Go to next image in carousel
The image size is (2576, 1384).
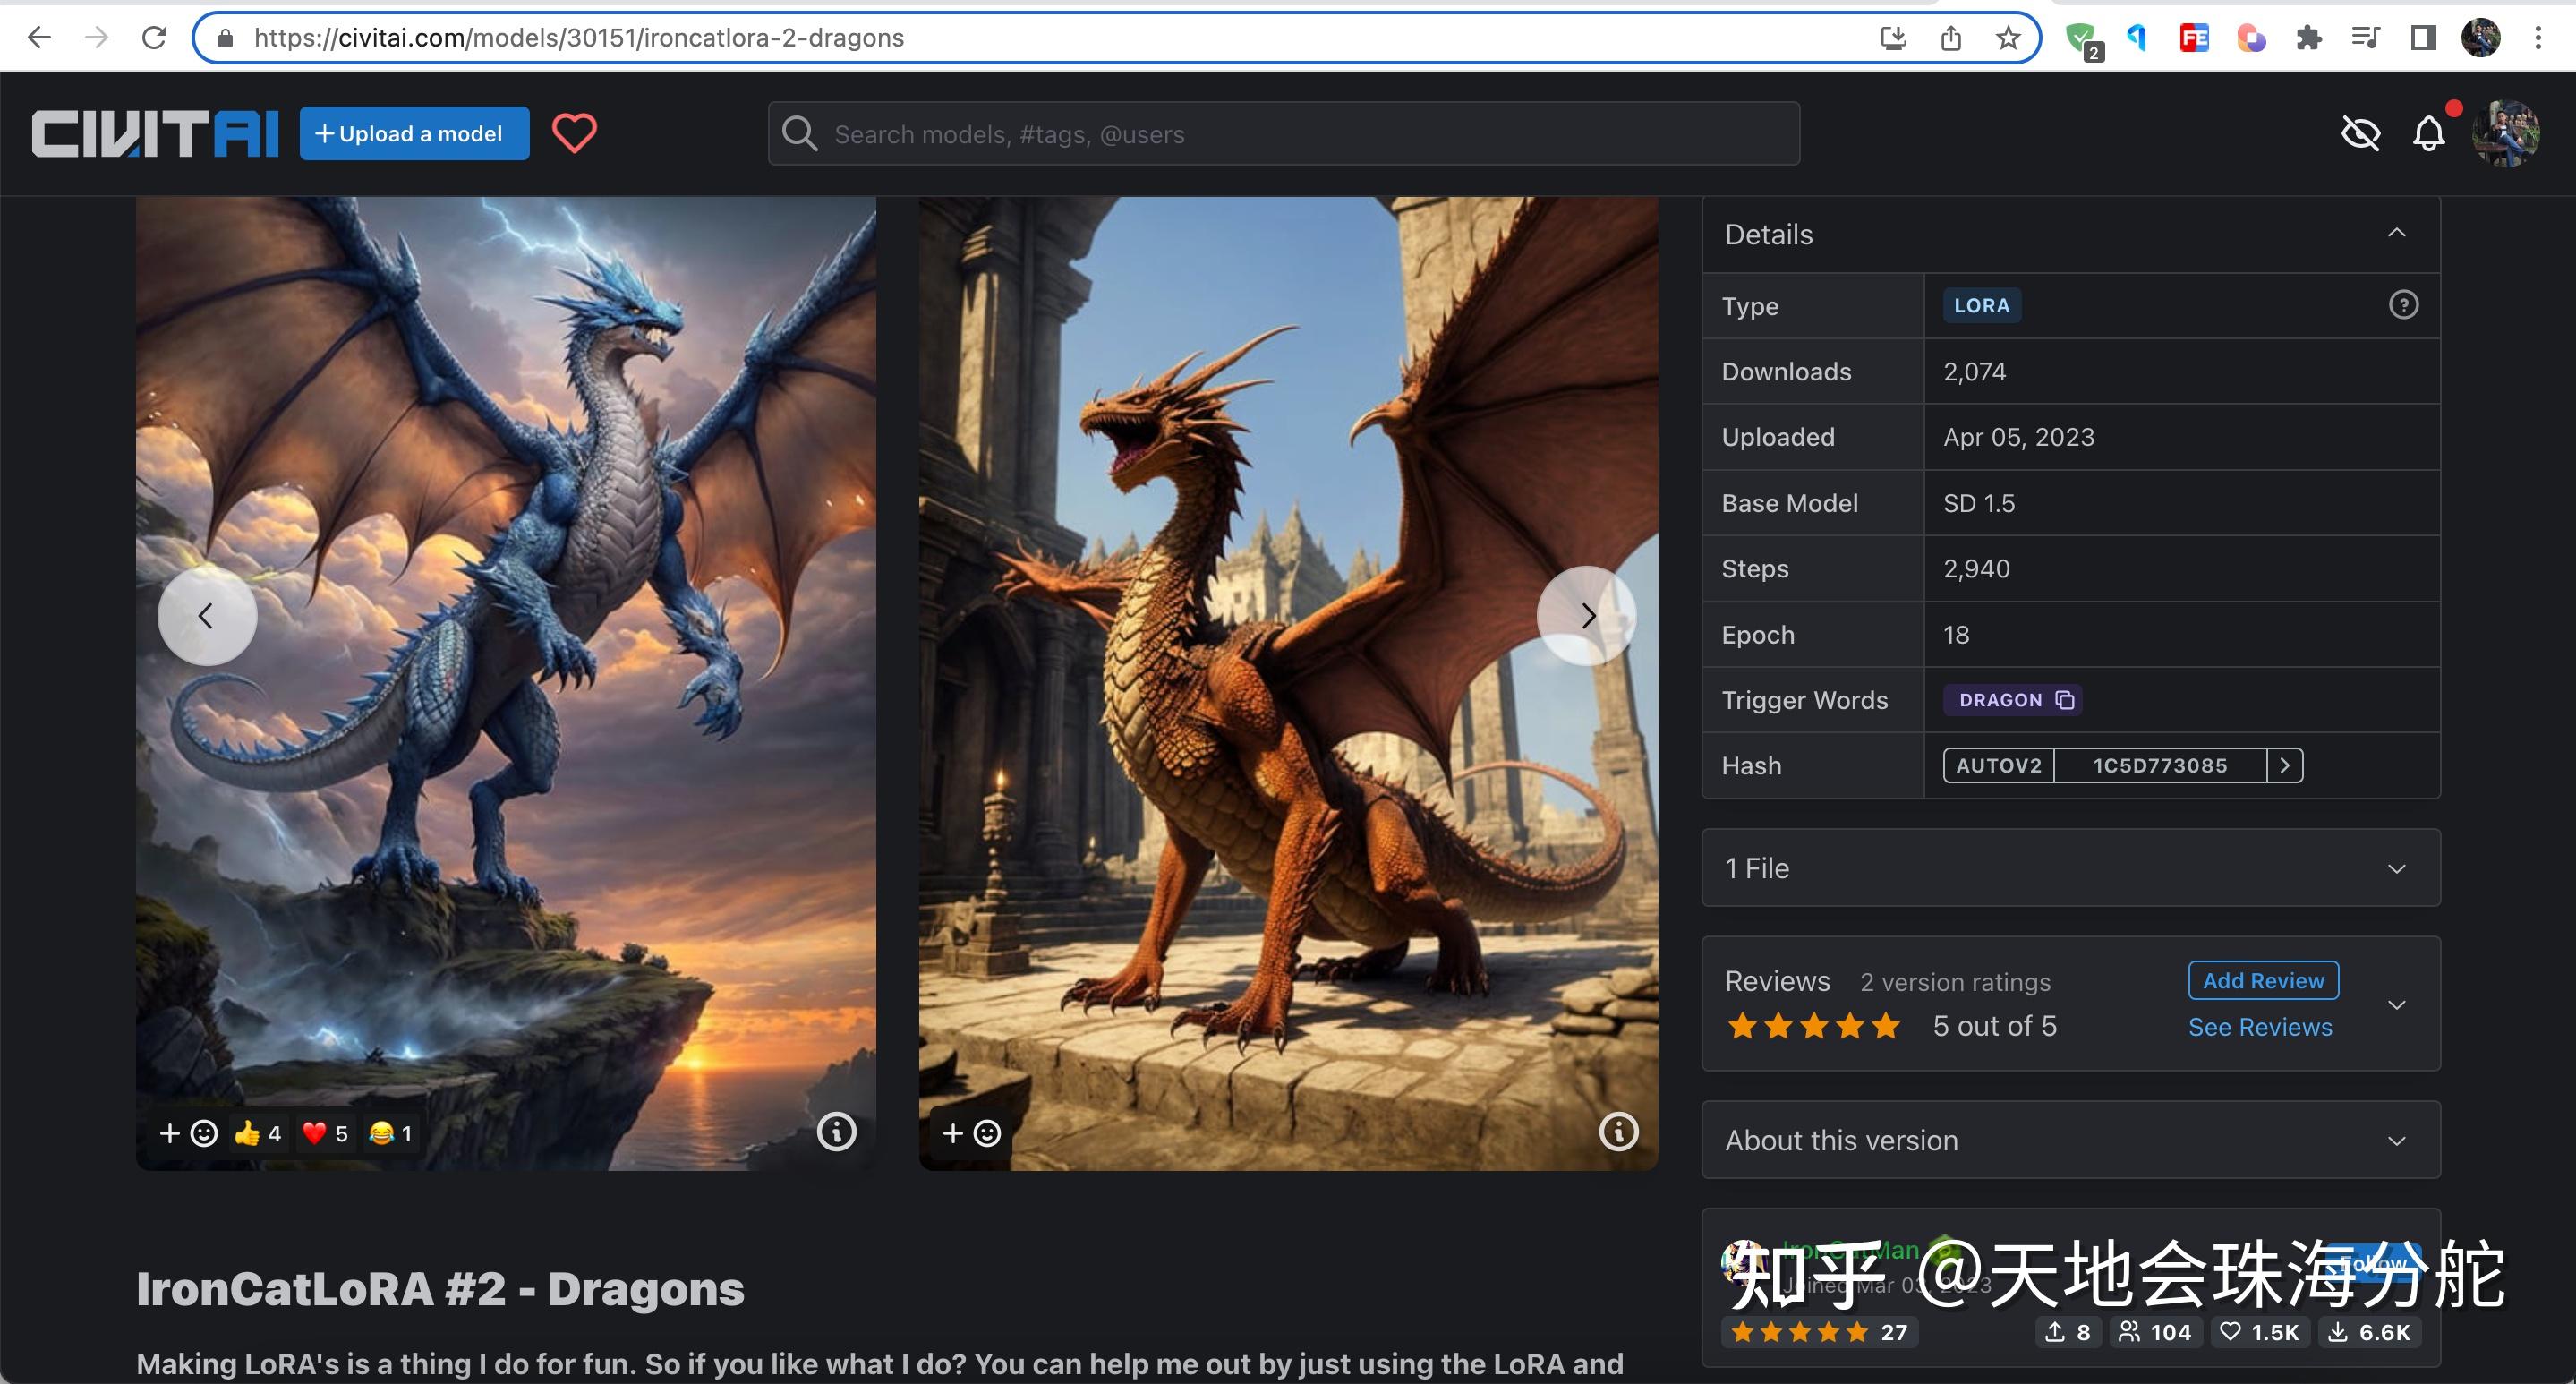1586,616
